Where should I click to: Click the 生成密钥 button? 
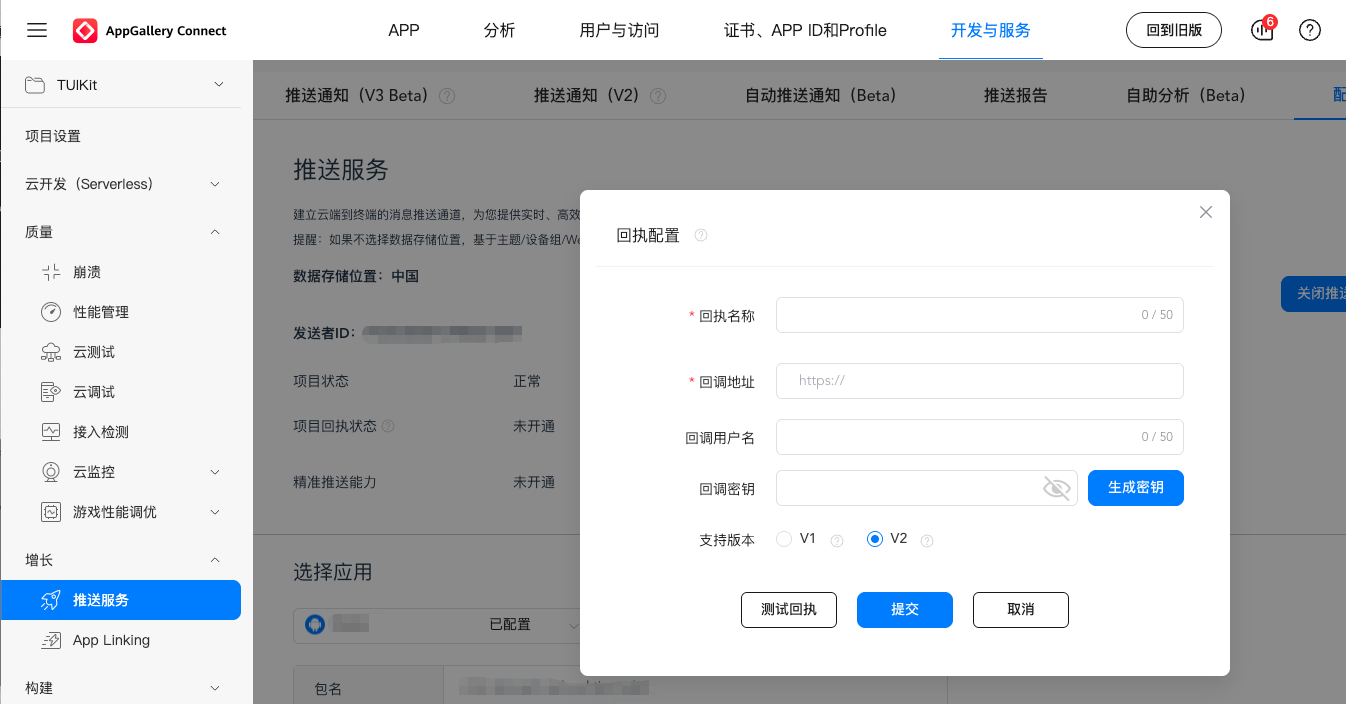point(1135,488)
